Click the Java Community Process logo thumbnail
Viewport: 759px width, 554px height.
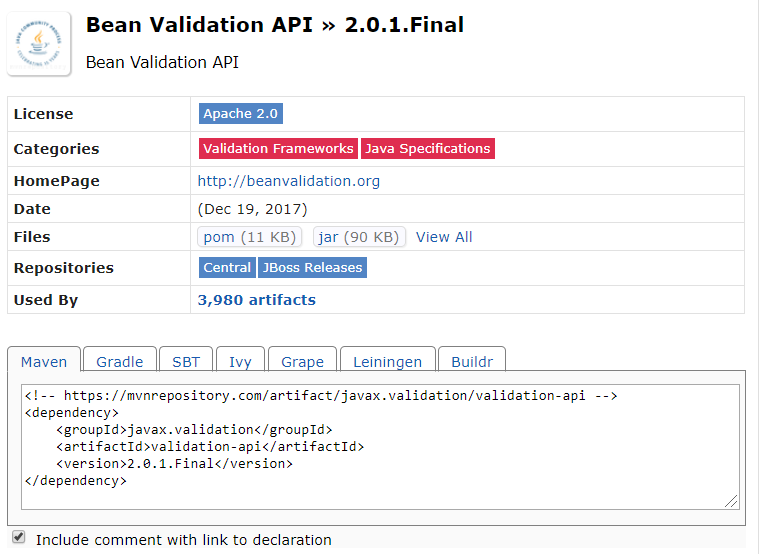point(39,44)
